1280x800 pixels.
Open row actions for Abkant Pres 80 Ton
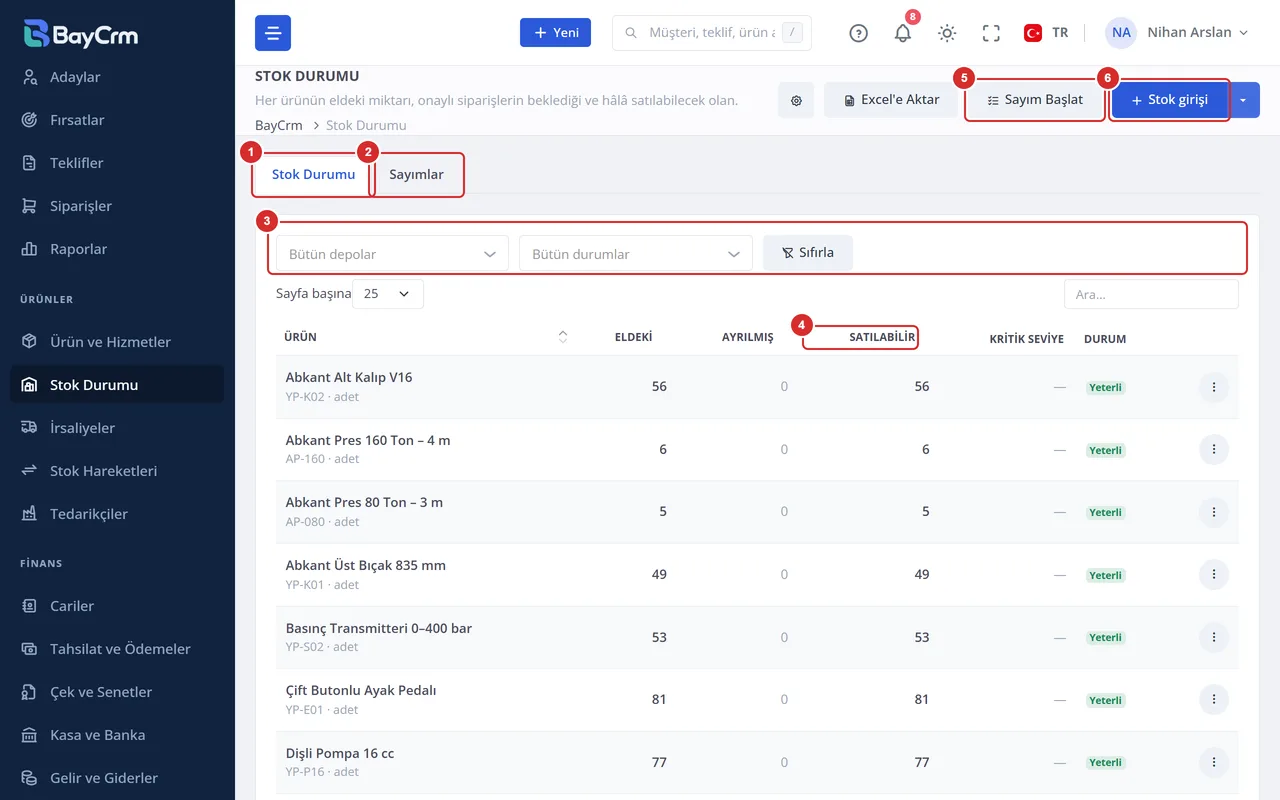click(1213, 512)
